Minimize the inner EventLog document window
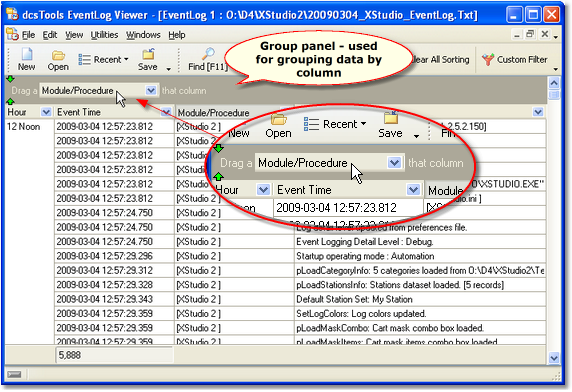The width and height of the screenshot is (572, 392). coord(517,35)
